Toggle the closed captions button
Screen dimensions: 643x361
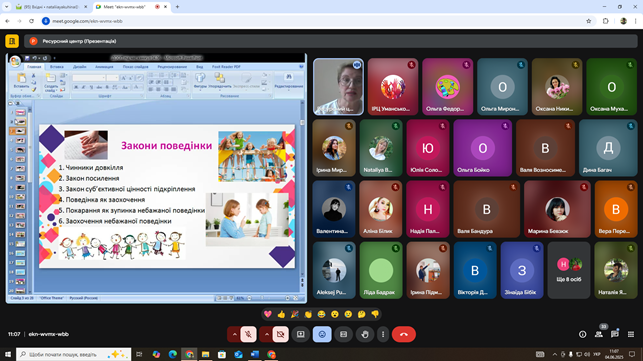[x=343, y=334]
